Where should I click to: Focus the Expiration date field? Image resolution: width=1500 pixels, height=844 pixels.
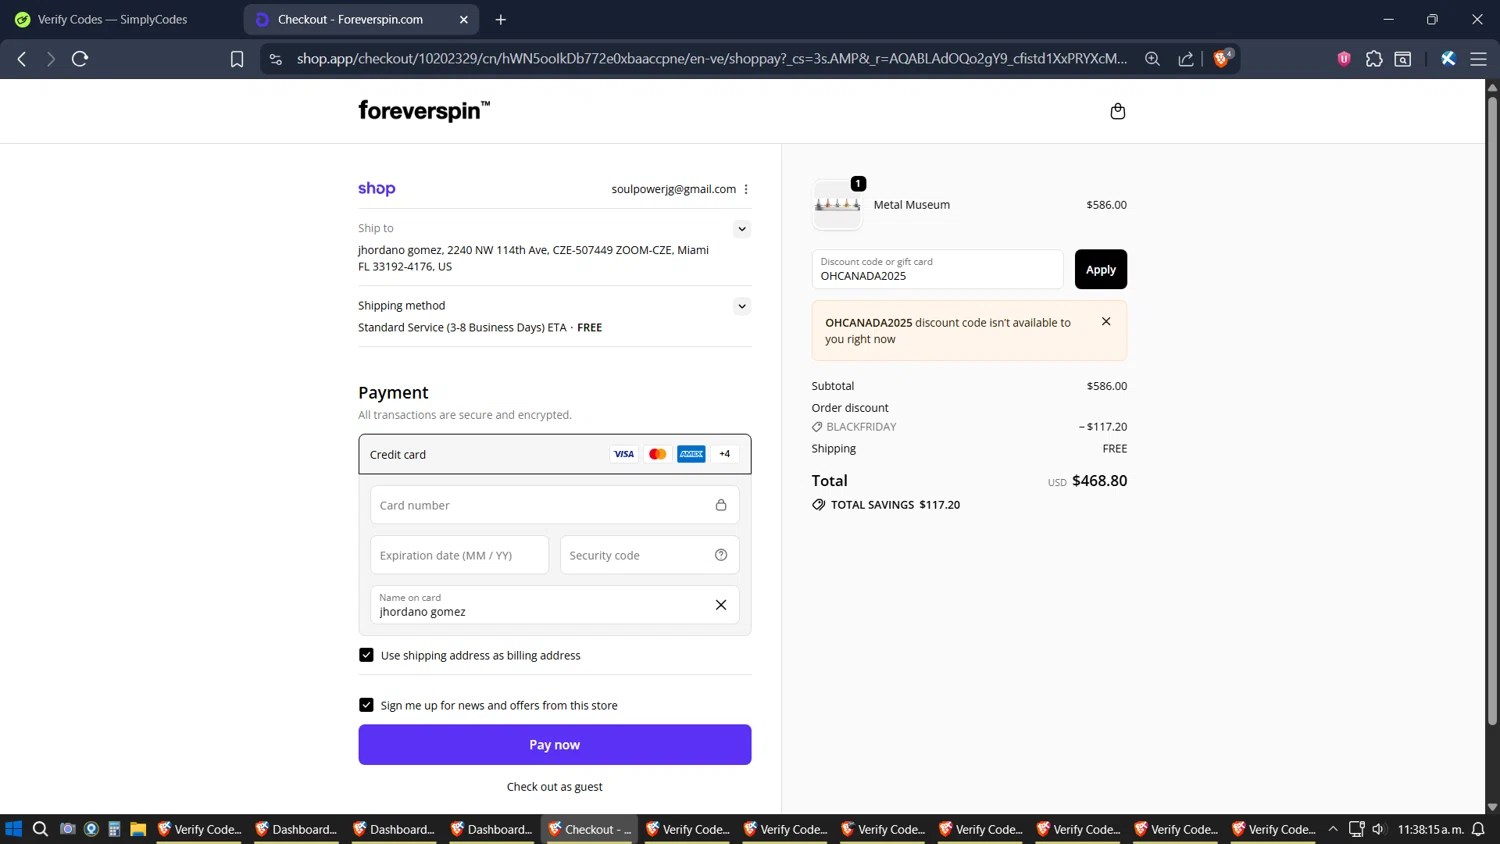[460, 555]
